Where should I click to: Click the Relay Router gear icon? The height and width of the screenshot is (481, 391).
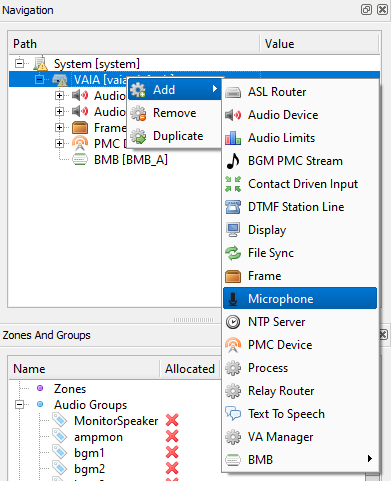coord(233,391)
